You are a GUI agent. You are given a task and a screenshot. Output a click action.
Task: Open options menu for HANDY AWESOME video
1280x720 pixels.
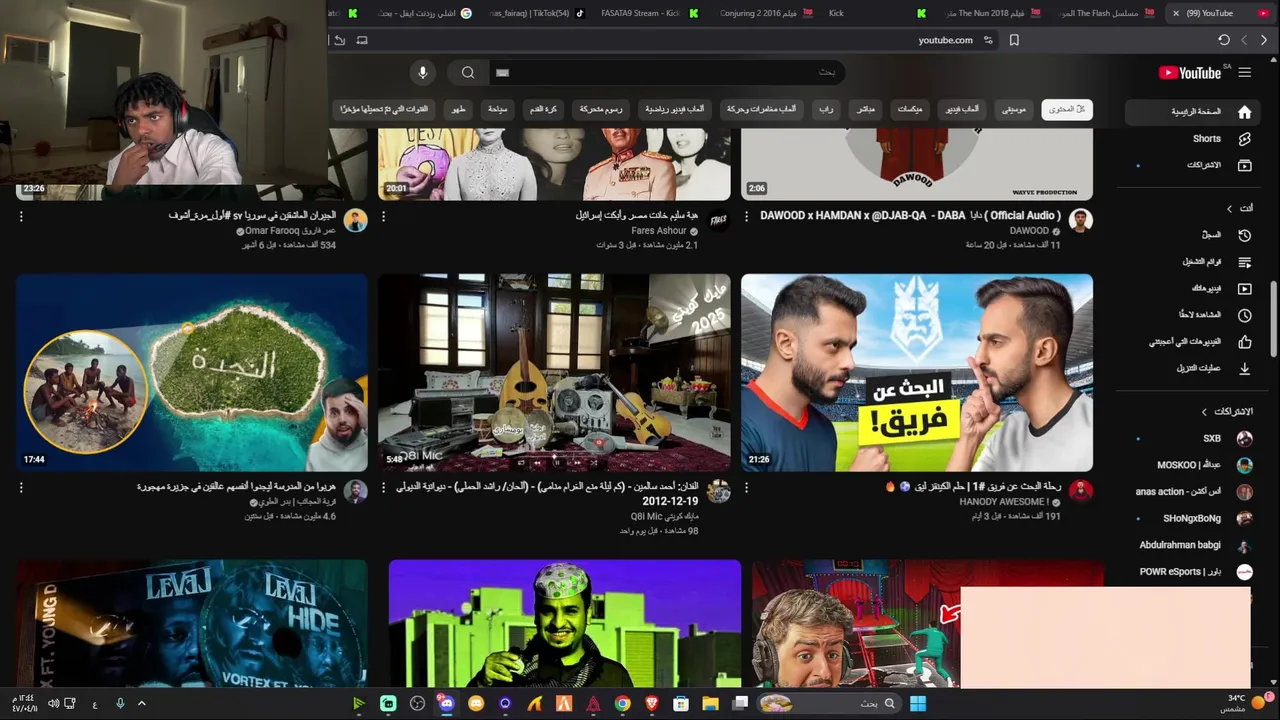click(x=746, y=487)
